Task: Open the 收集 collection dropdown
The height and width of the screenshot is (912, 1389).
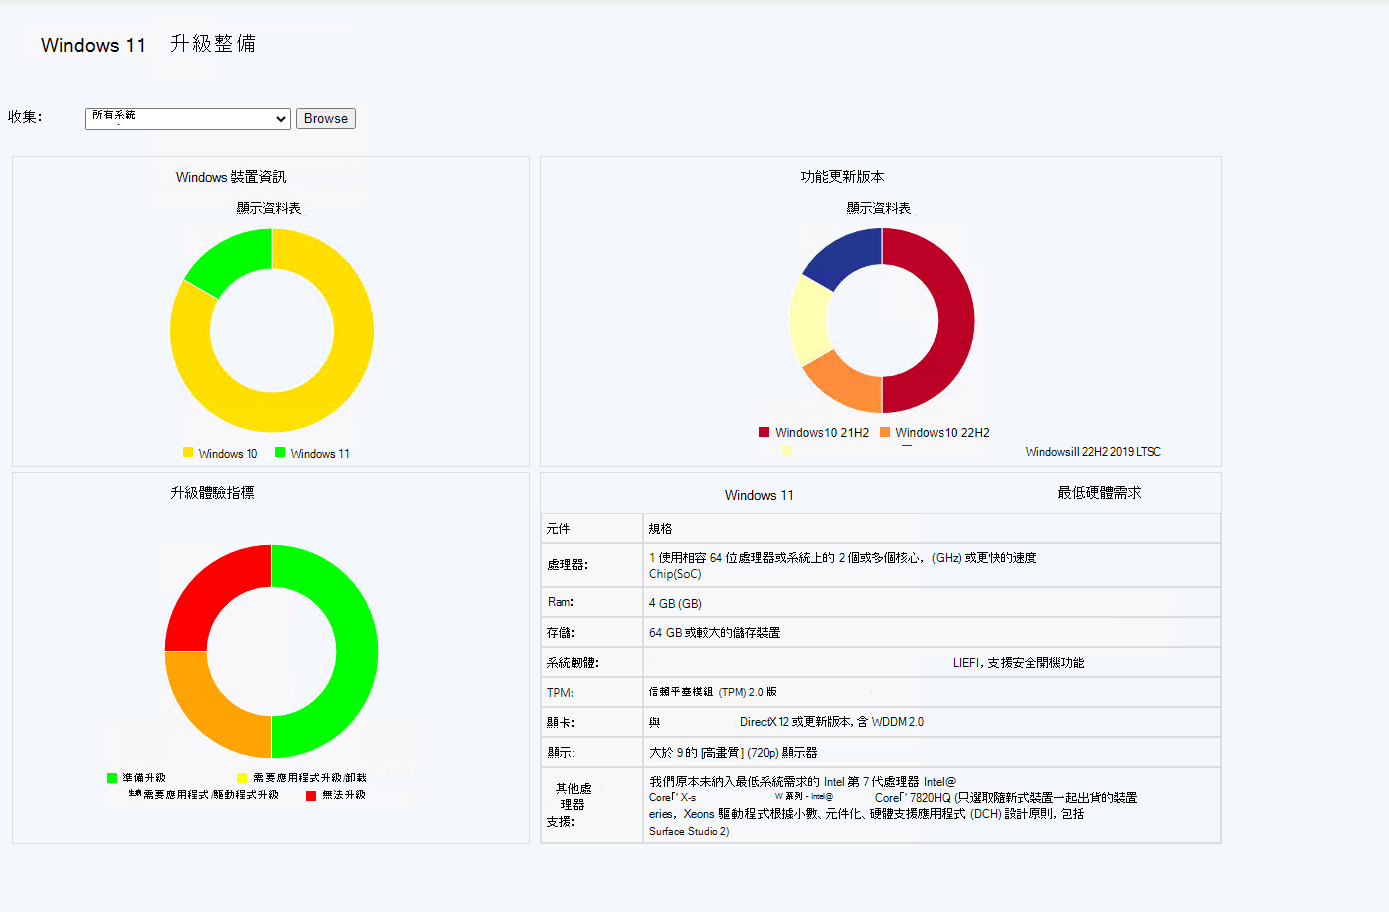Action: 188,118
